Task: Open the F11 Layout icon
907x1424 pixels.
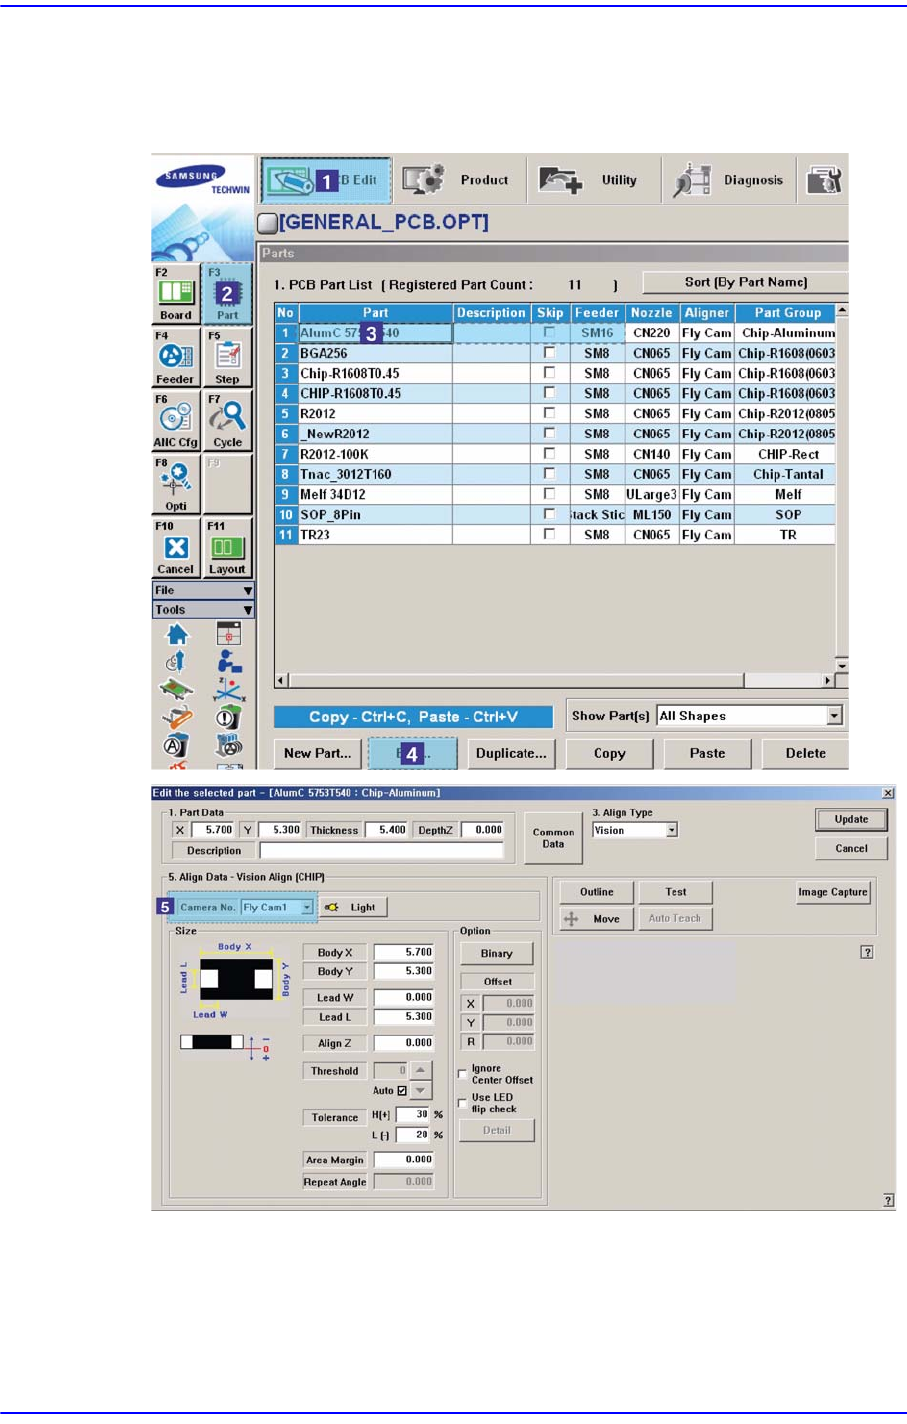Action: 228,548
